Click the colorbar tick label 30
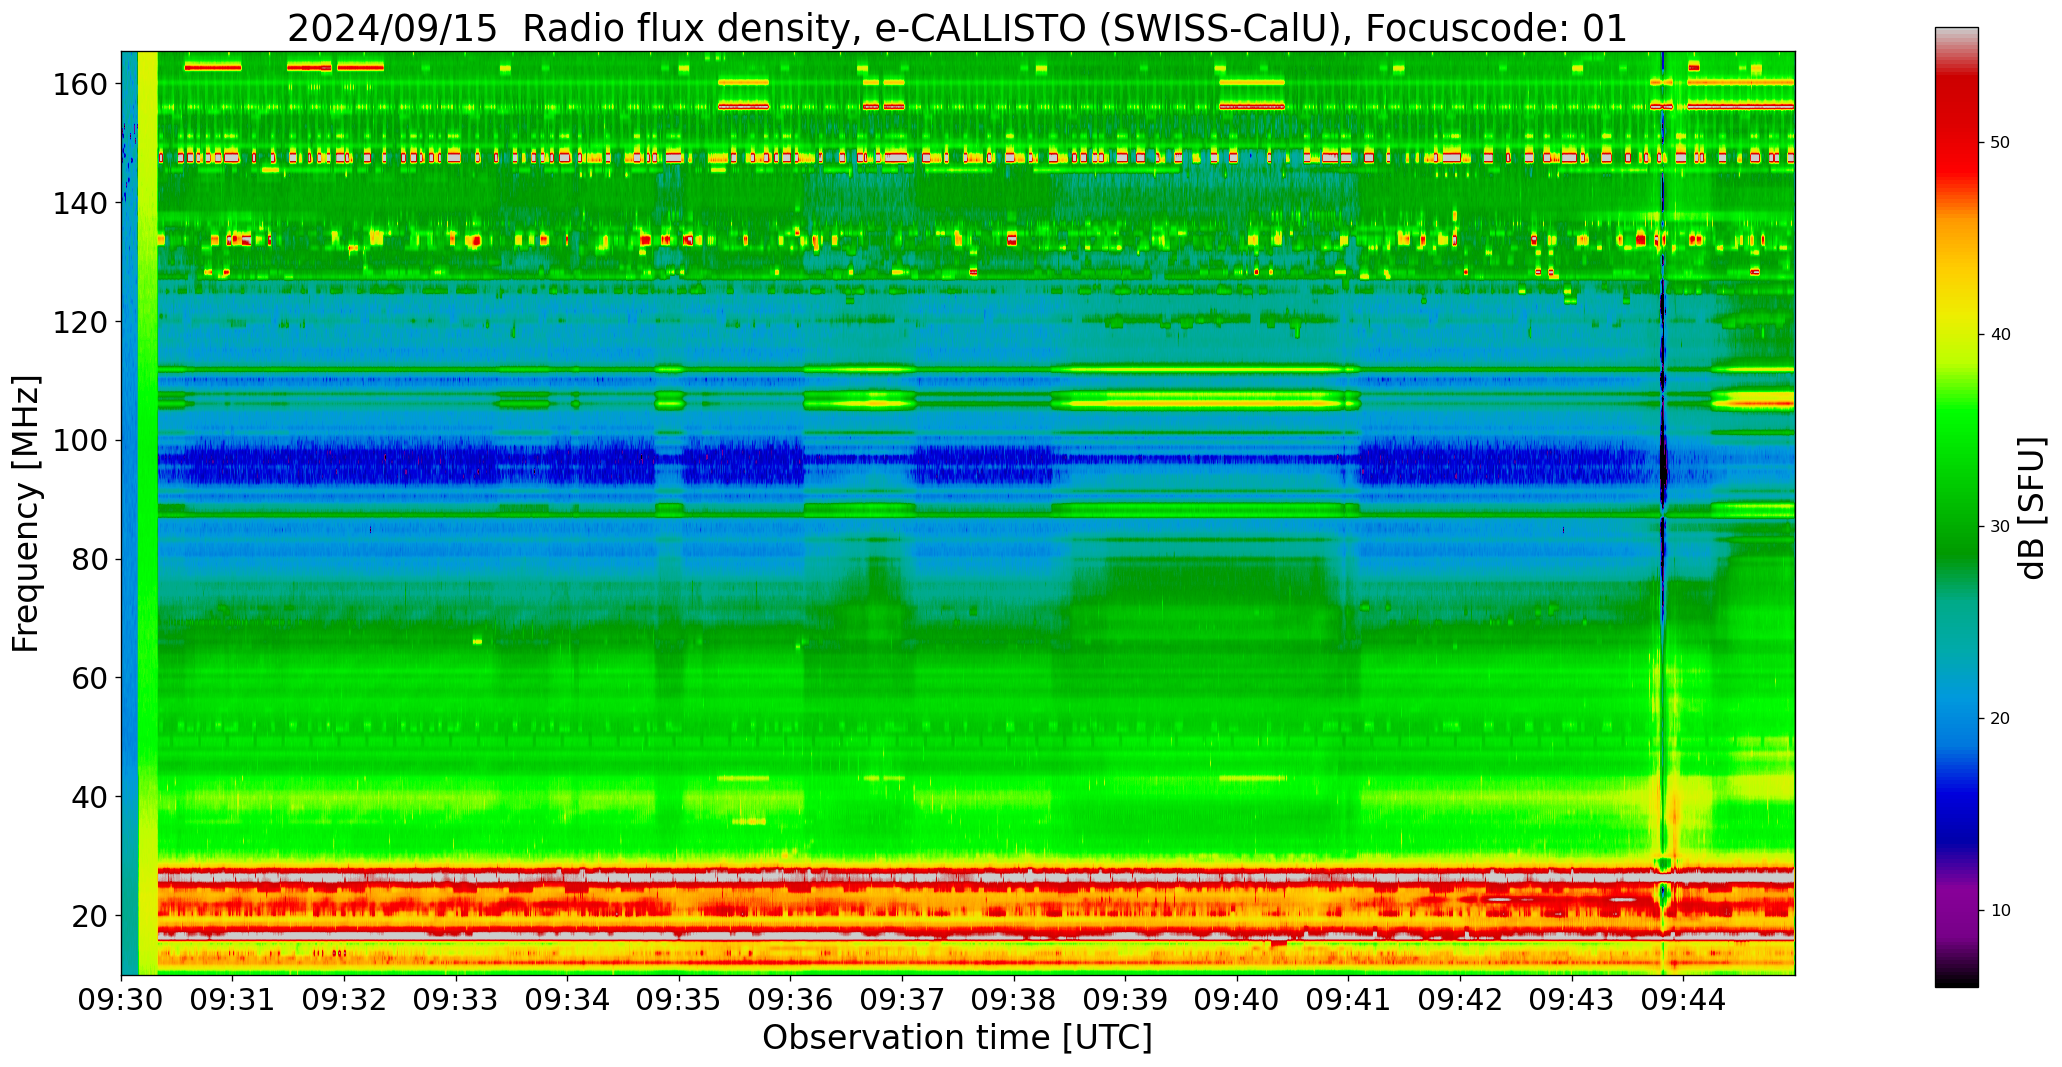This screenshot has height=1067, width=2062. (2000, 527)
